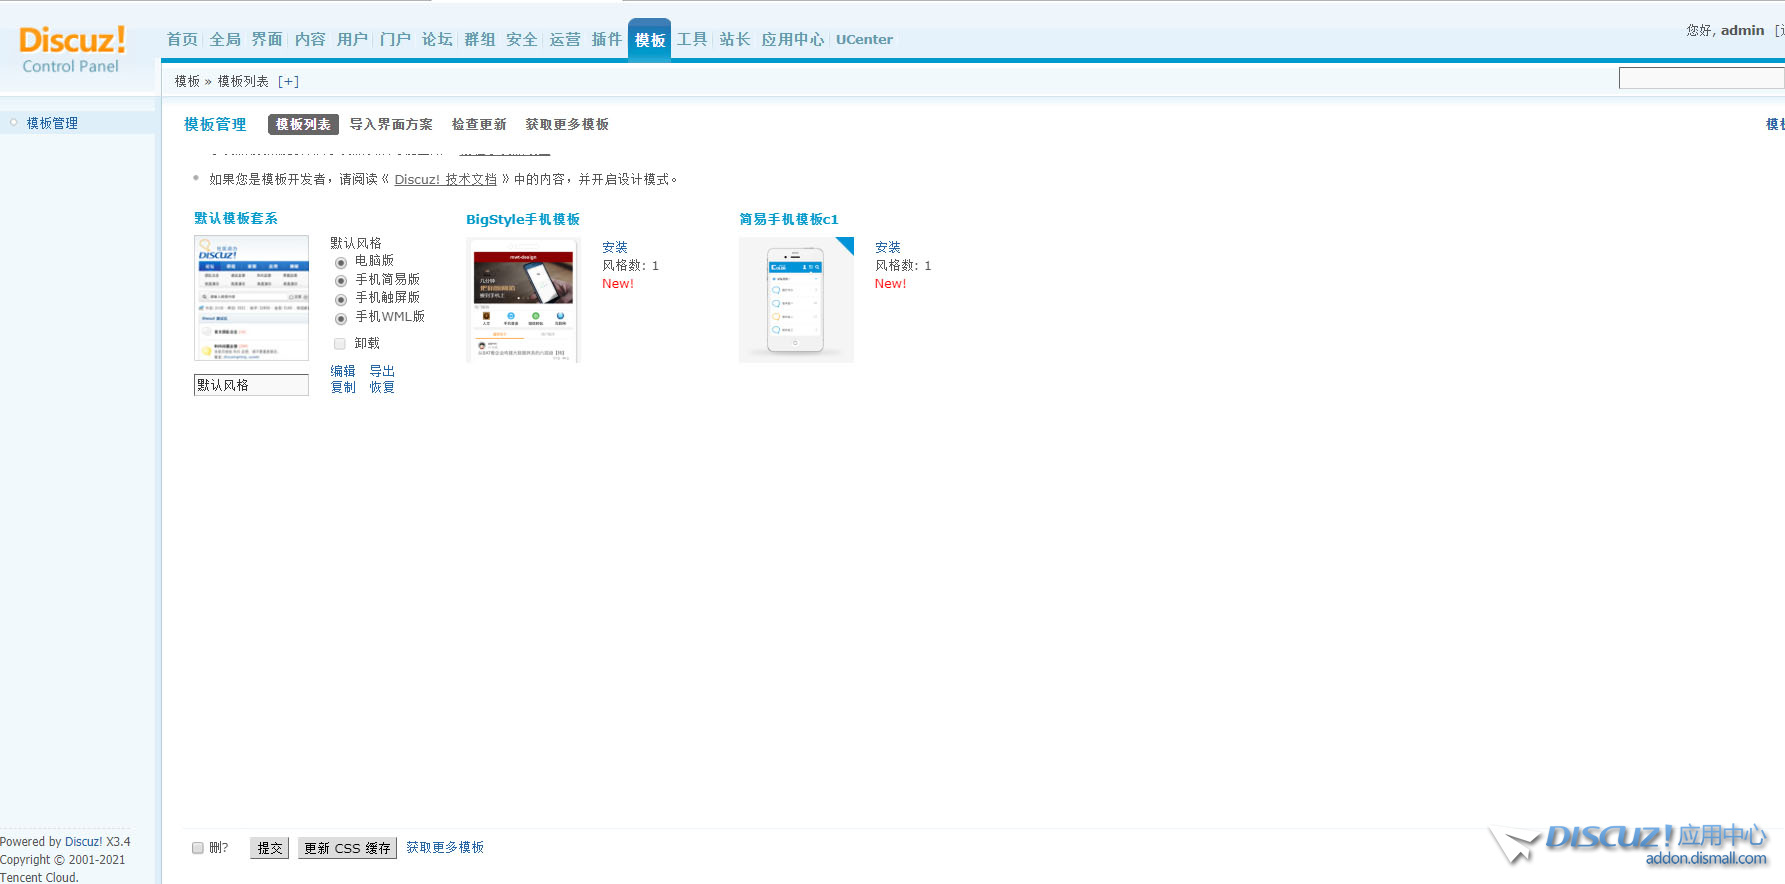This screenshot has height=884, width=1785.
Task: Switch to the 导入界面方案 tab
Action: click(x=391, y=124)
